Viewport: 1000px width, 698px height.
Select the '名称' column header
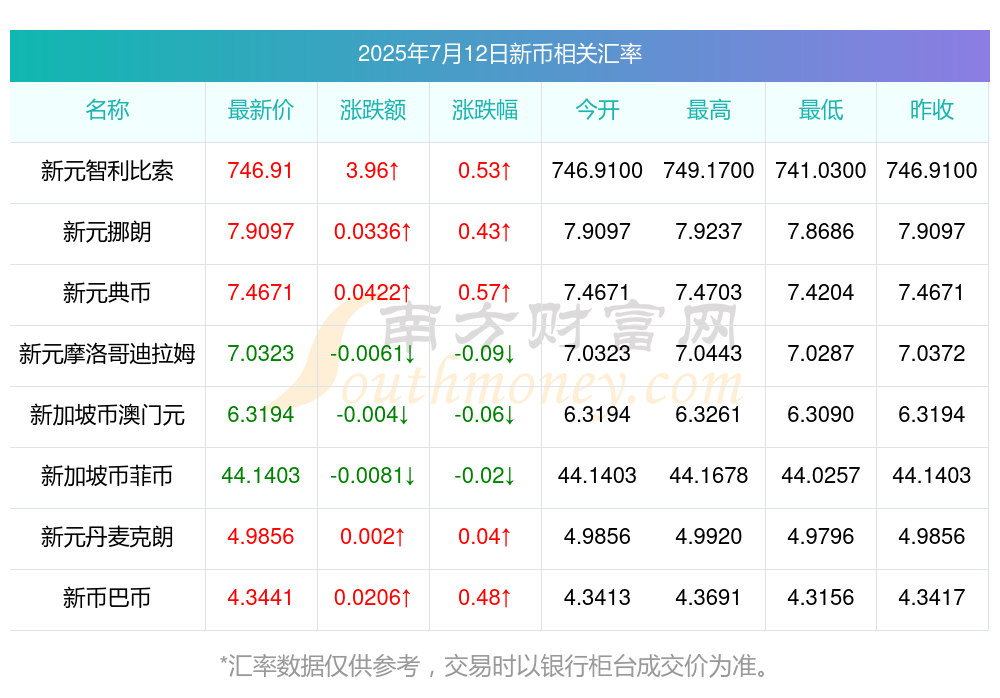[107, 110]
